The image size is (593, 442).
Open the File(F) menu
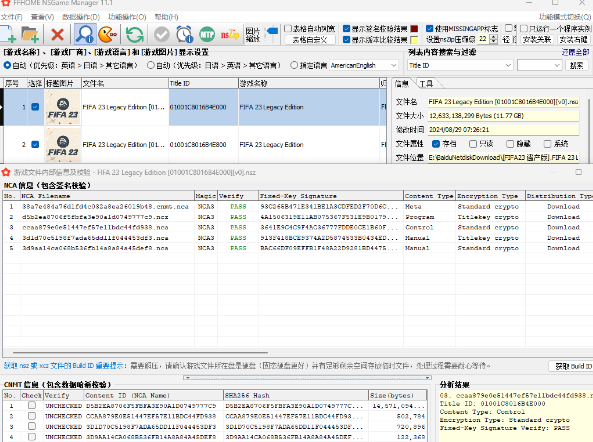pyautogui.click(x=11, y=17)
